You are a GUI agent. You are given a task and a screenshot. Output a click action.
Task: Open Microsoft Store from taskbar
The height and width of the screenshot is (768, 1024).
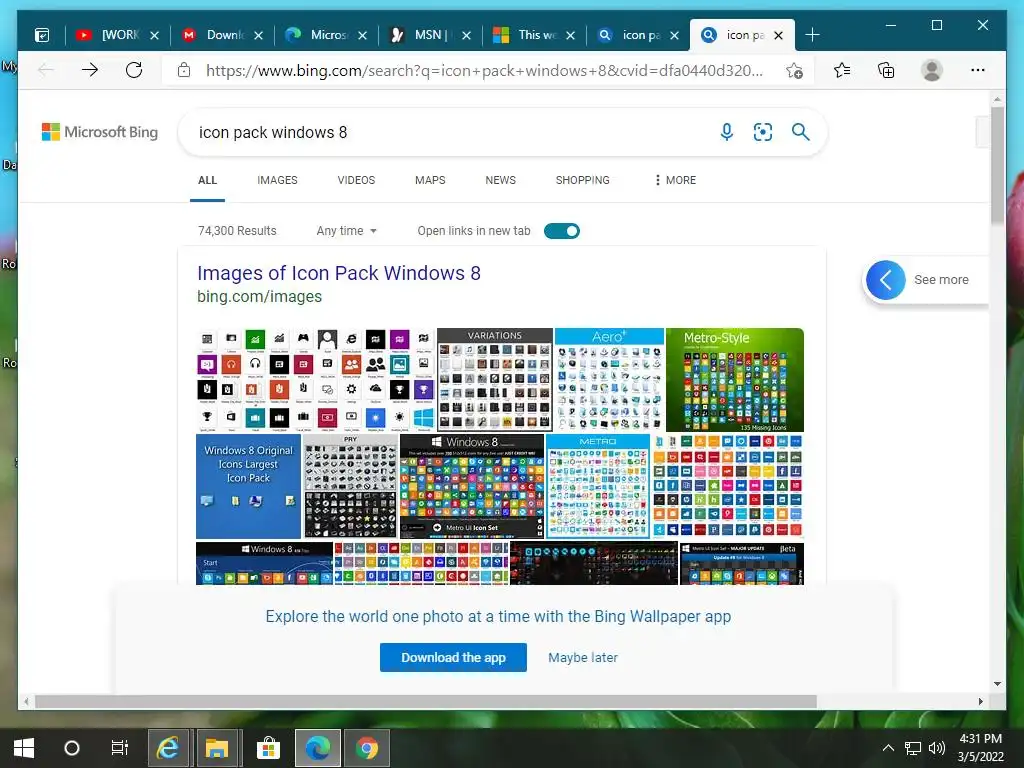coord(268,748)
